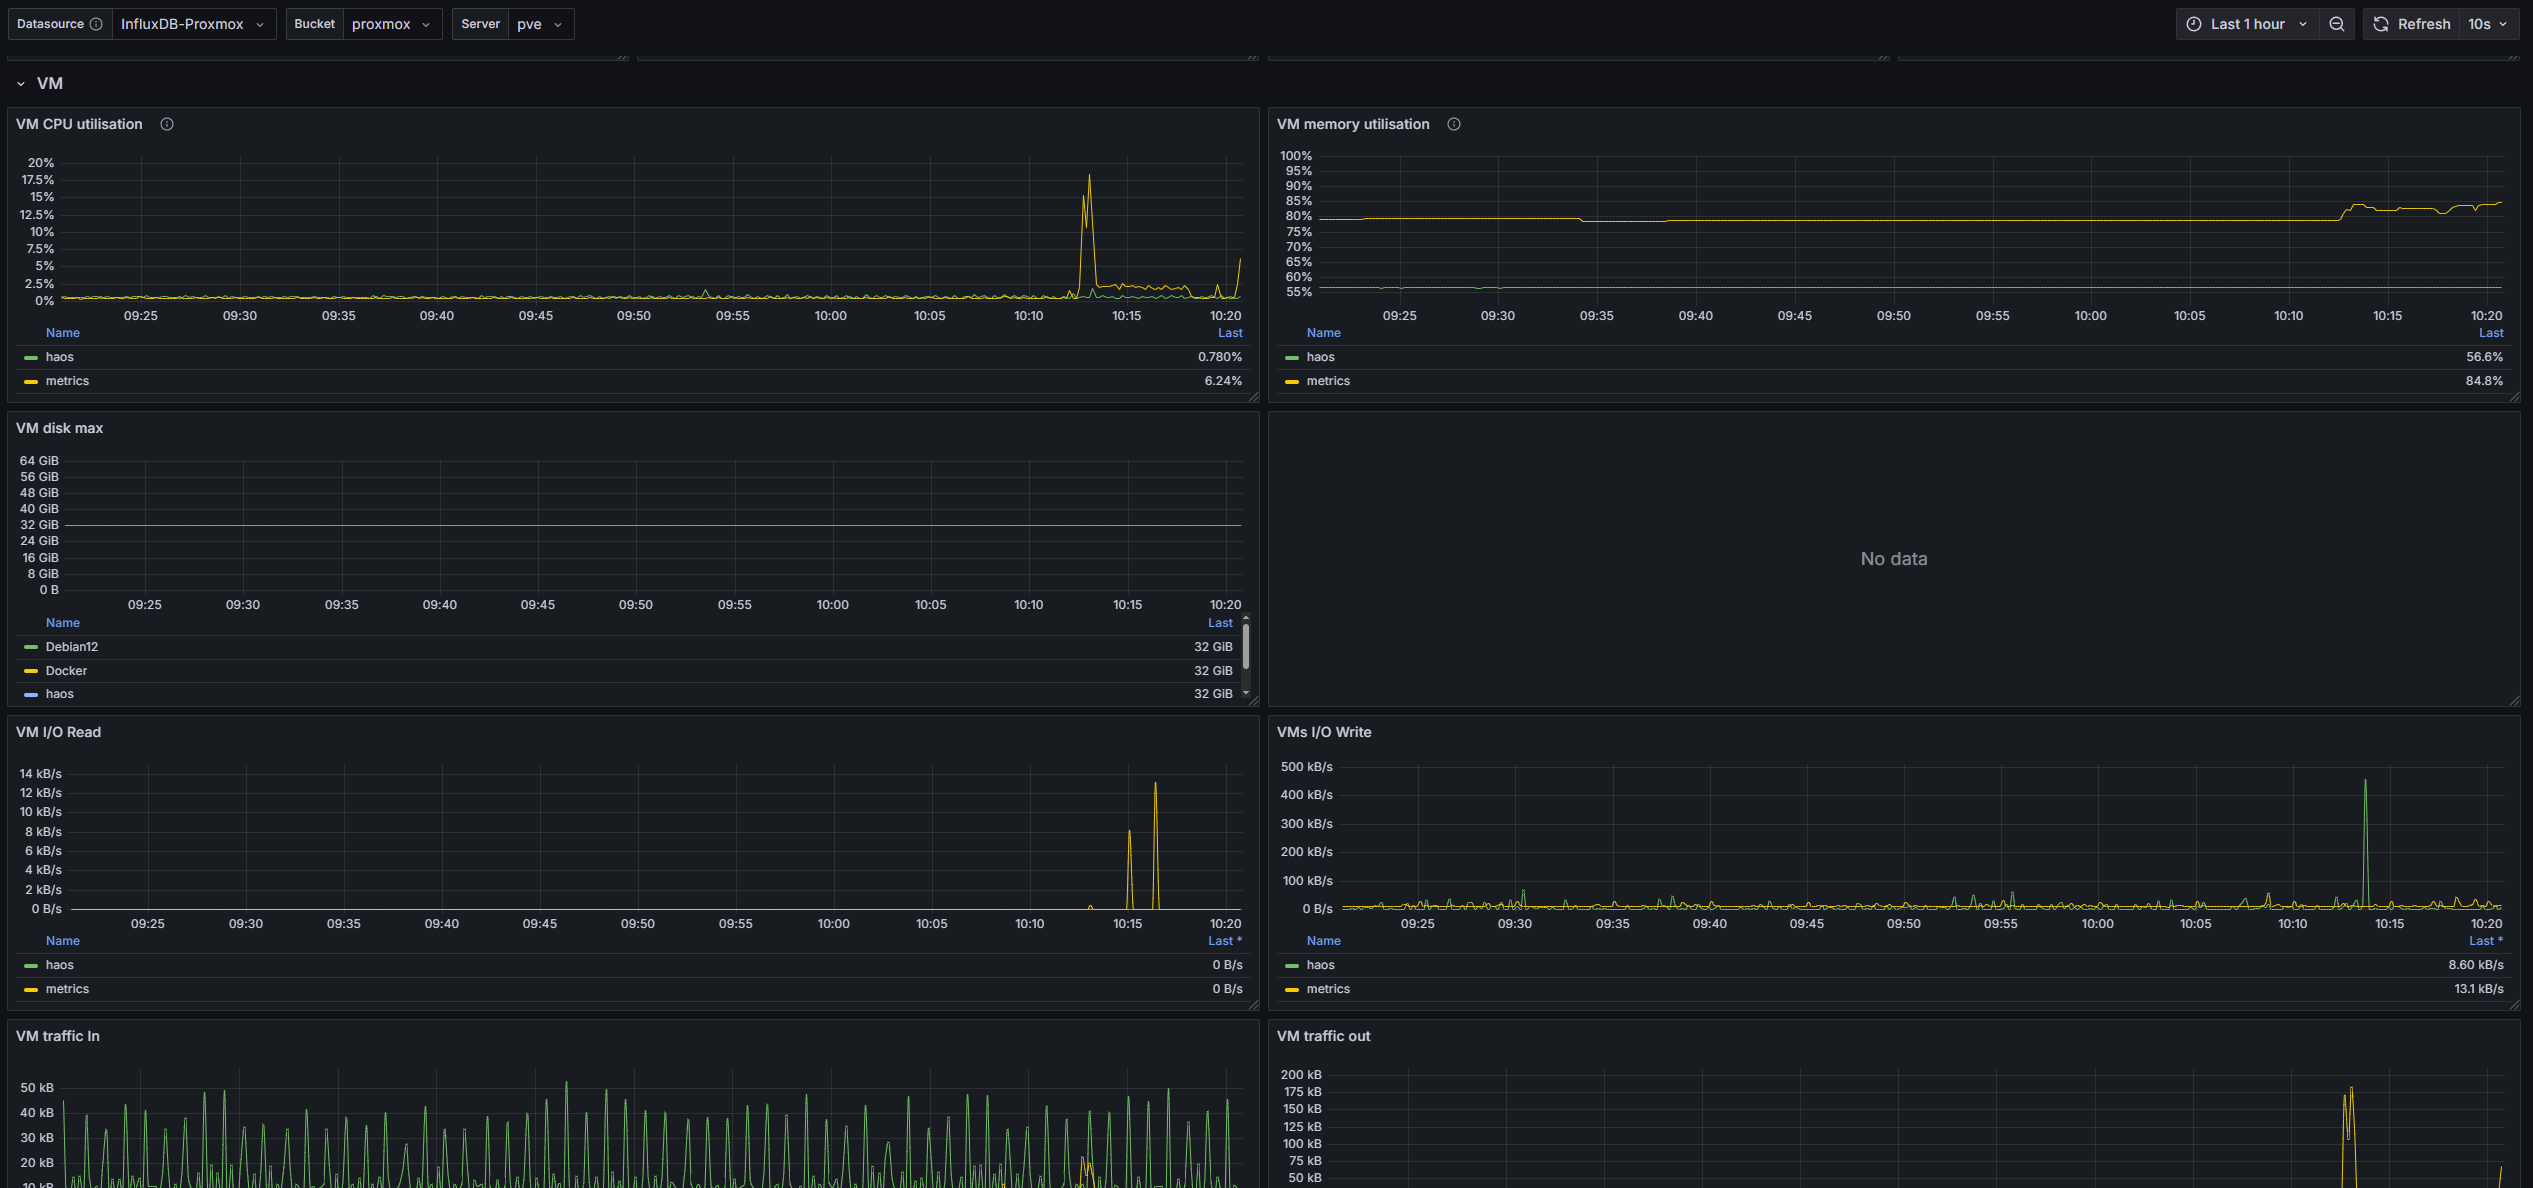Open VM traffic out panel title menu
The height and width of the screenshot is (1188, 2533).
[1323, 1036]
